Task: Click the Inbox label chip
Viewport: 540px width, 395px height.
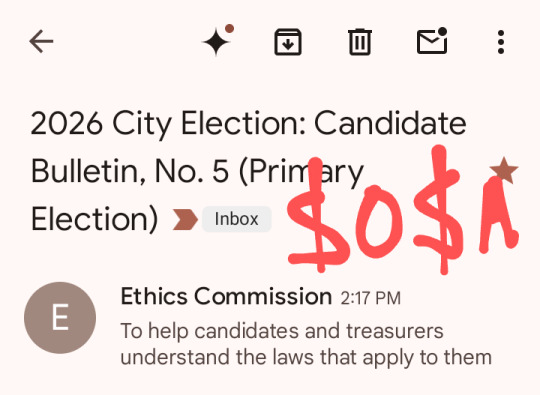Action: [x=237, y=219]
